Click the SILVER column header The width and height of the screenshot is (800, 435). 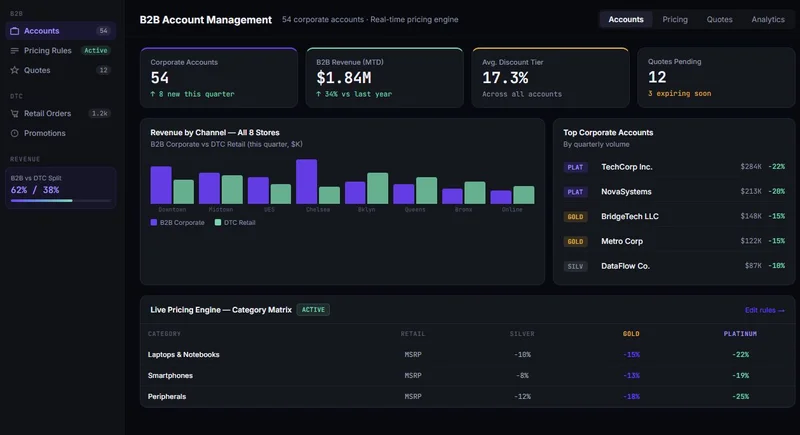[522, 334]
